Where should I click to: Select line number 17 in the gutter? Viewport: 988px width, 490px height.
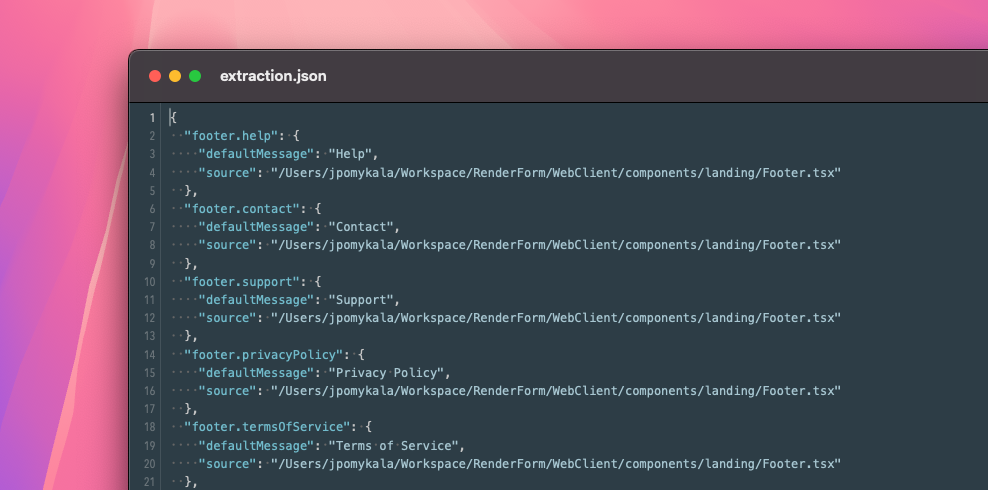coord(149,409)
